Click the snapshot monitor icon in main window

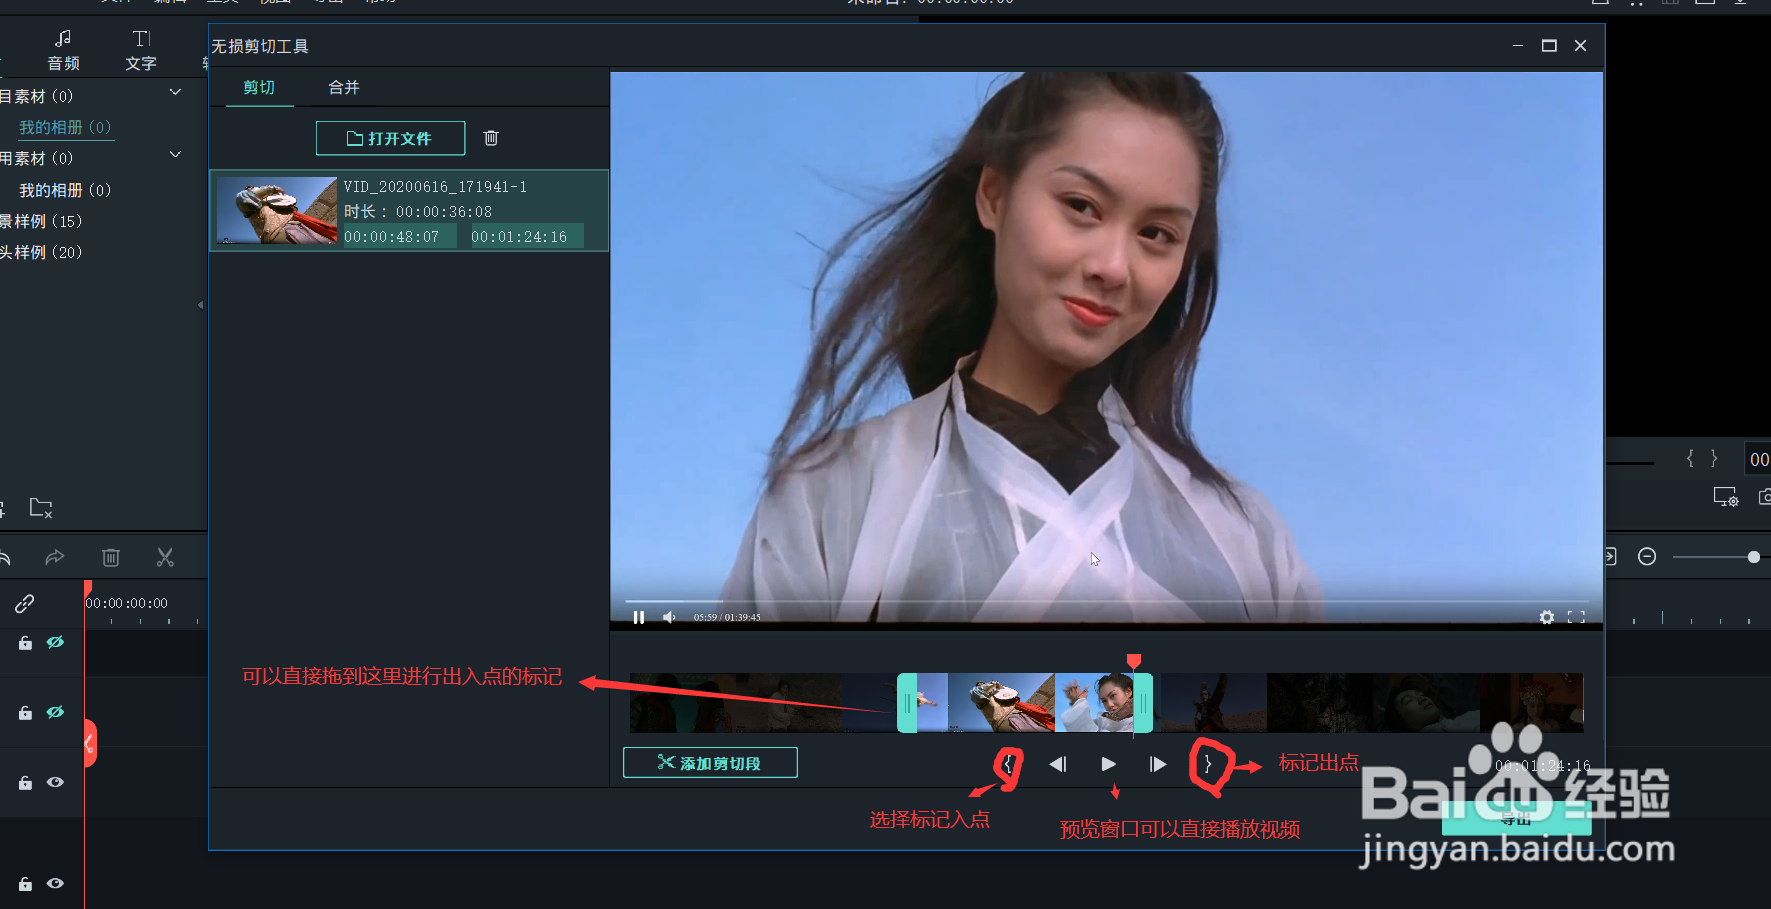(1726, 497)
